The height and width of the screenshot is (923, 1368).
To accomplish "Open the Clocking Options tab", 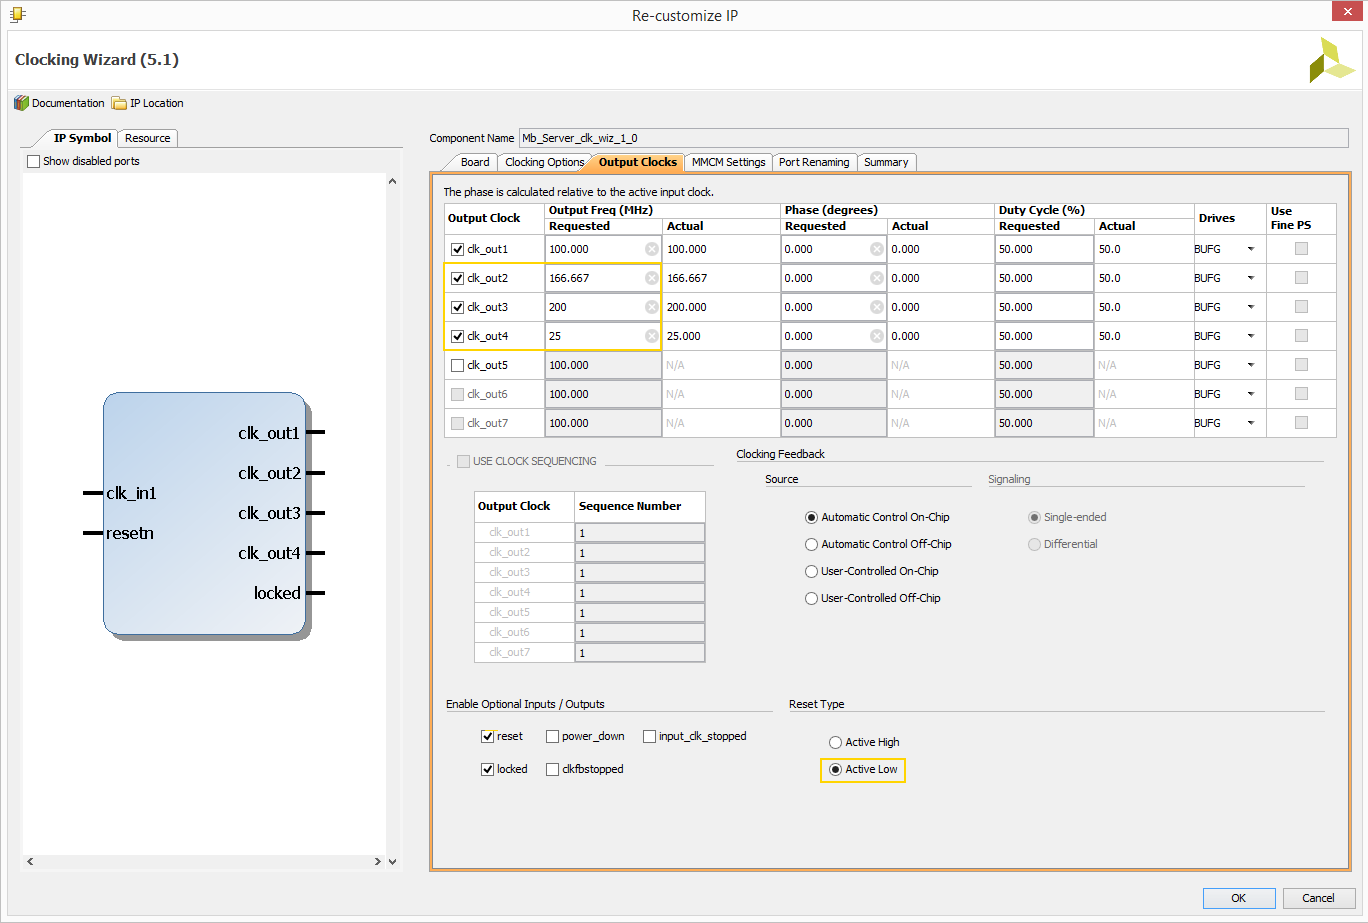I will click(544, 162).
